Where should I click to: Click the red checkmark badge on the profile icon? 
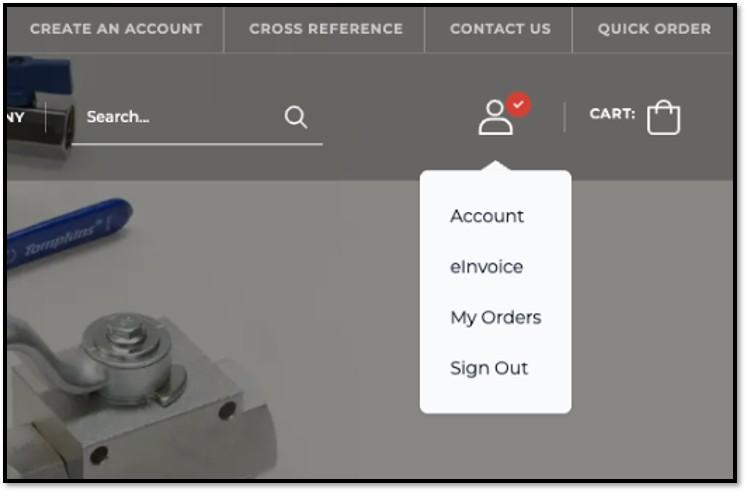tap(518, 104)
